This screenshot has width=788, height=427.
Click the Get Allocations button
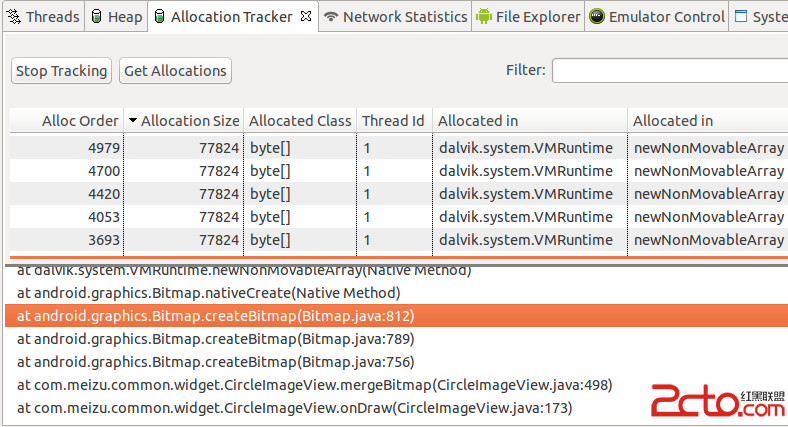[175, 71]
